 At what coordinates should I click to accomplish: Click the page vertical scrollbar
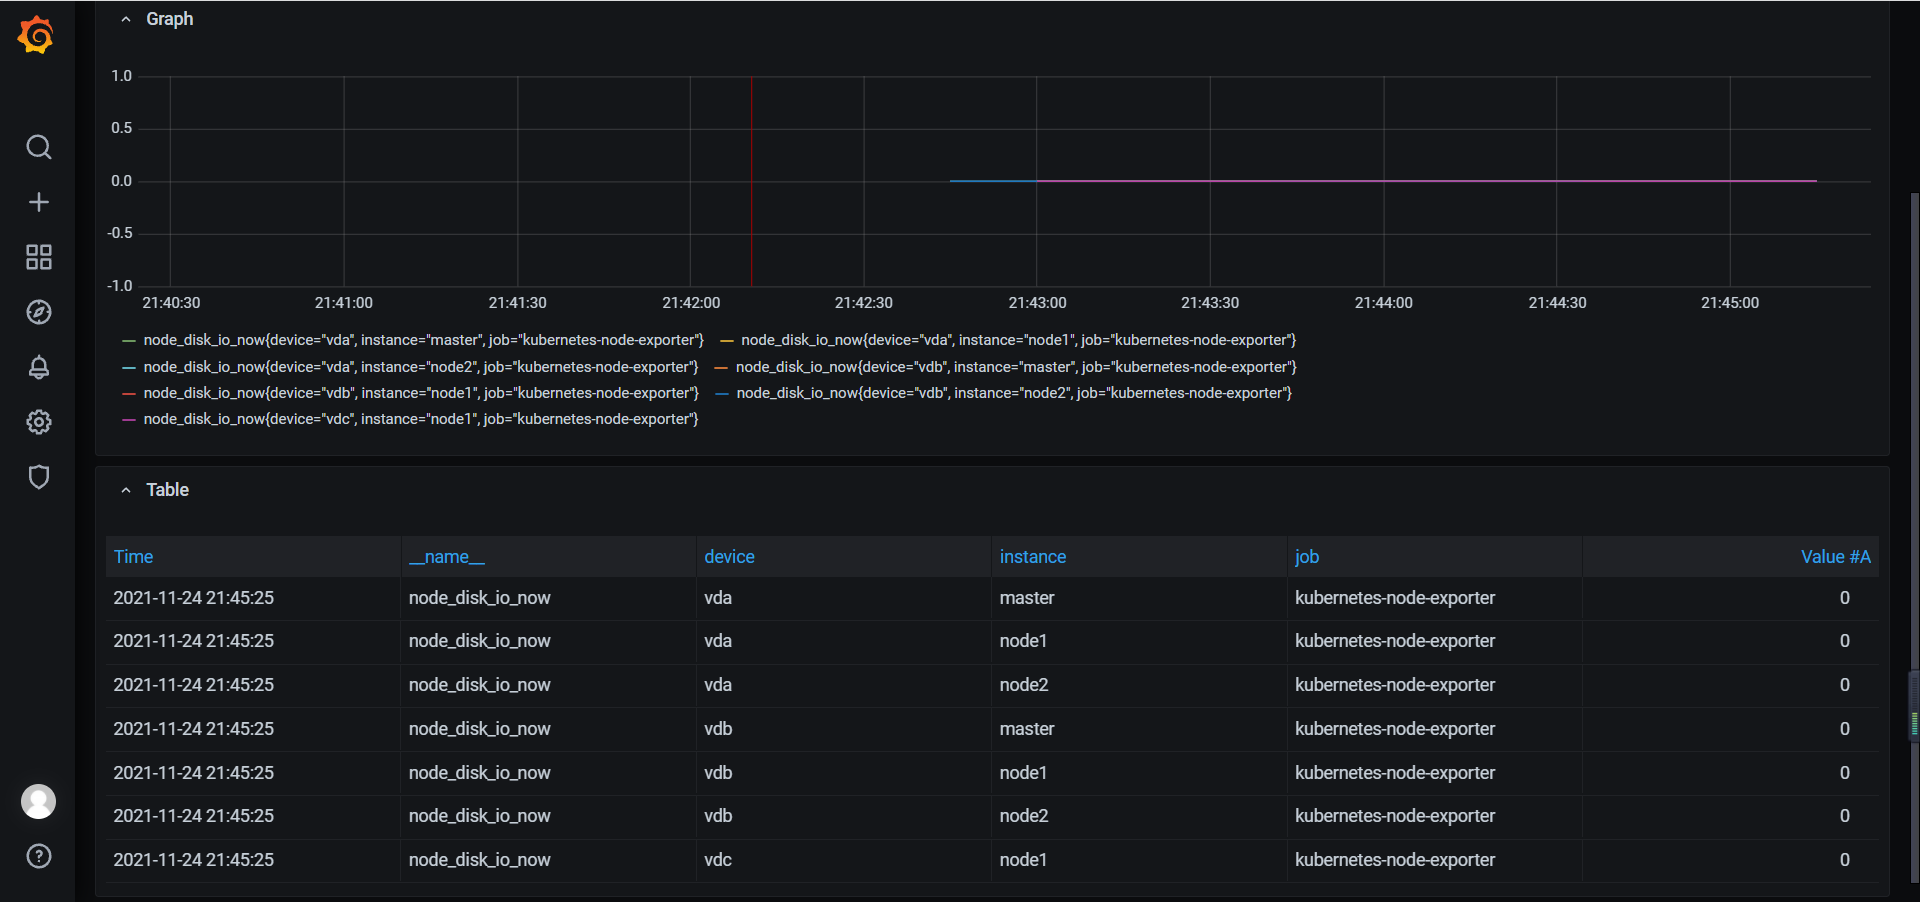pos(1914,540)
